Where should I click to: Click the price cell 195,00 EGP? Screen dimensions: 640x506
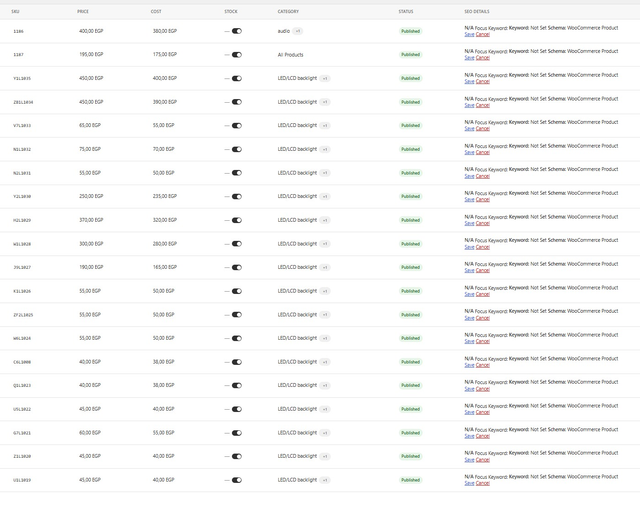click(91, 54)
